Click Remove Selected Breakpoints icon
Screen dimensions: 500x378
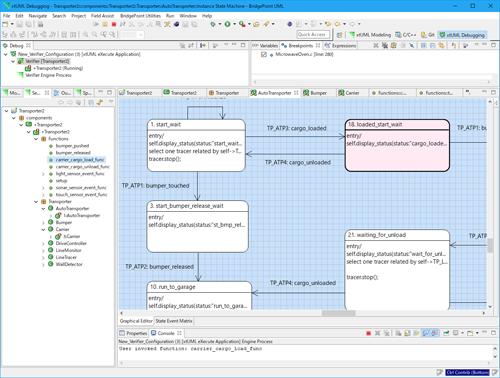tap(376, 45)
